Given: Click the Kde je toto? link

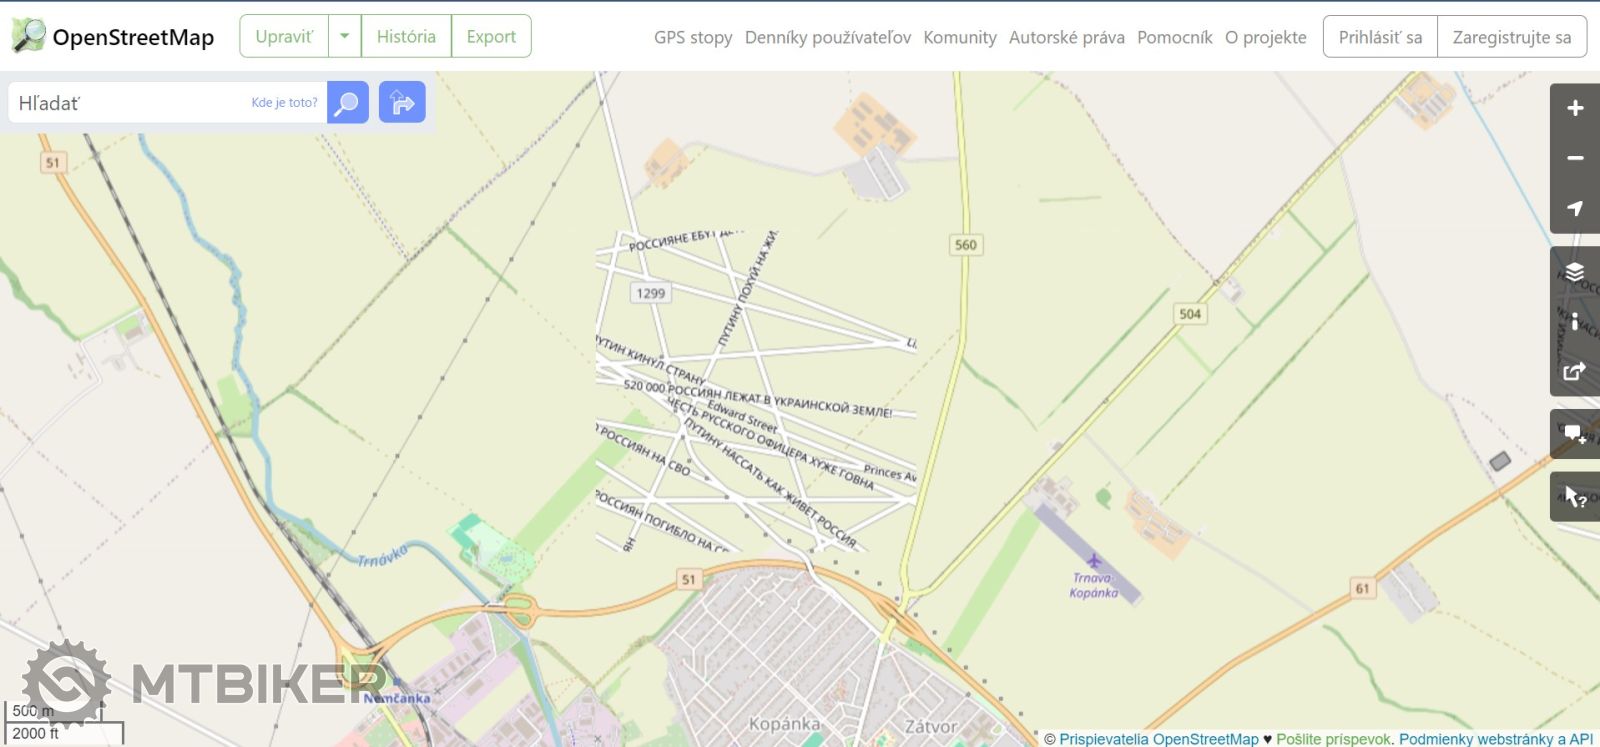Looking at the screenshot, I should click(284, 102).
